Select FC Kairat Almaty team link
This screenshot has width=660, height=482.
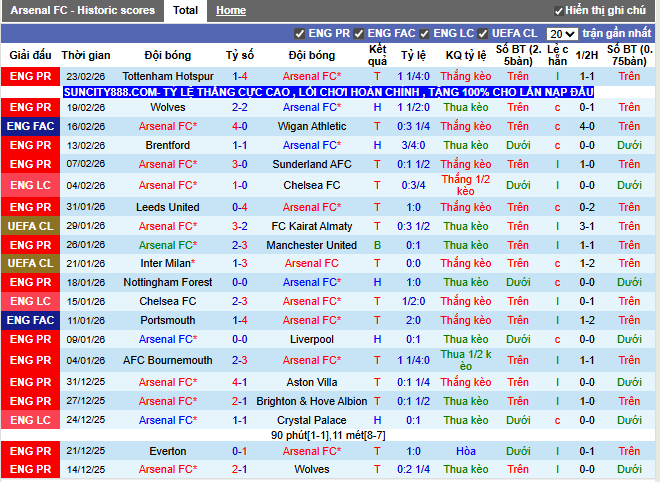point(312,226)
